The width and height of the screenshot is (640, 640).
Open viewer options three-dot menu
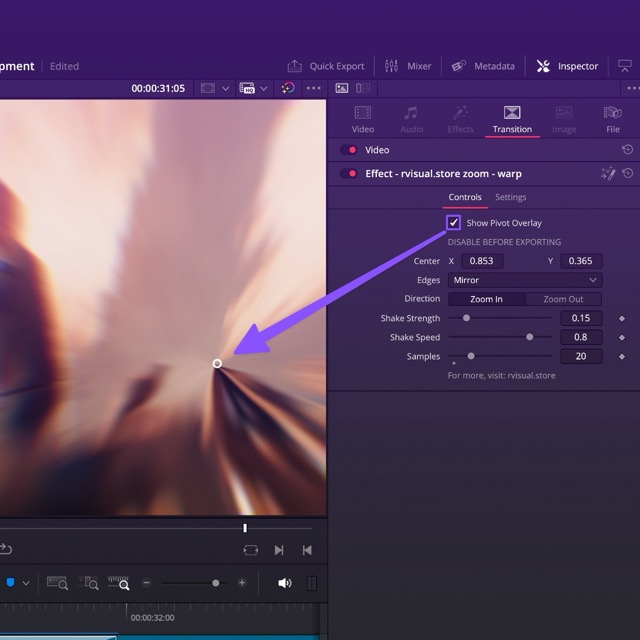(x=314, y=88)
